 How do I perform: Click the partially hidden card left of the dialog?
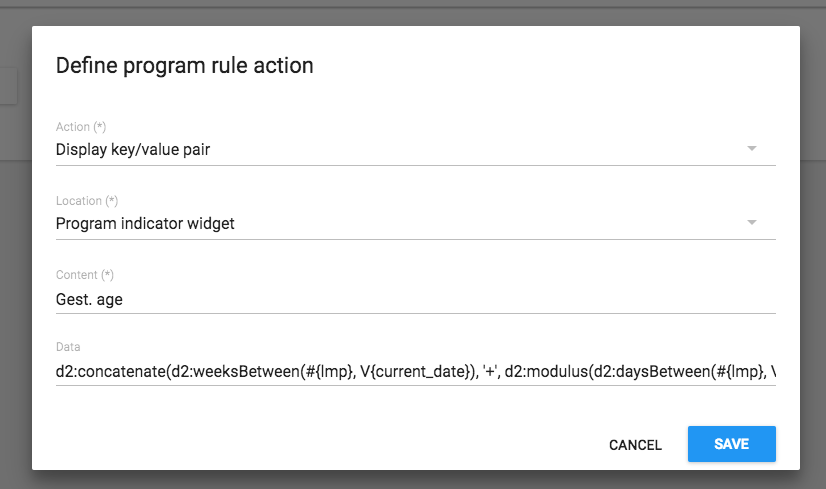coord(8,86)
